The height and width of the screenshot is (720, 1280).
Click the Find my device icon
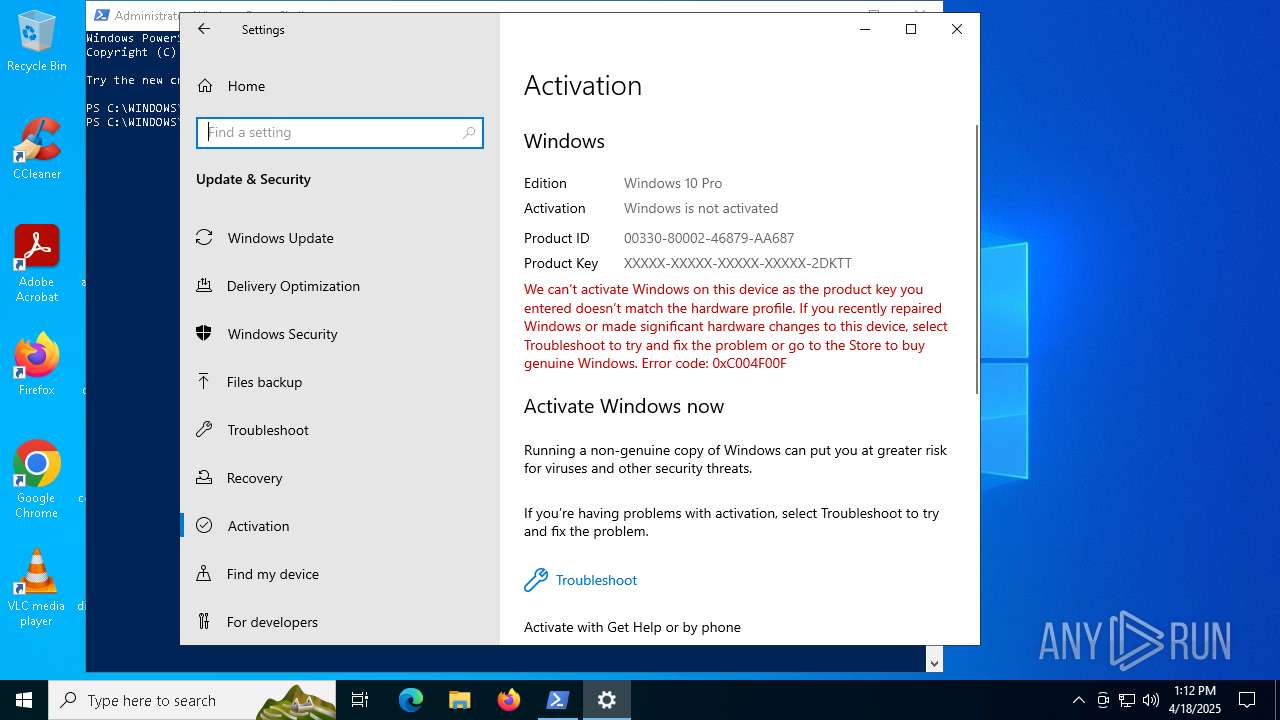[x=204, y=573]
